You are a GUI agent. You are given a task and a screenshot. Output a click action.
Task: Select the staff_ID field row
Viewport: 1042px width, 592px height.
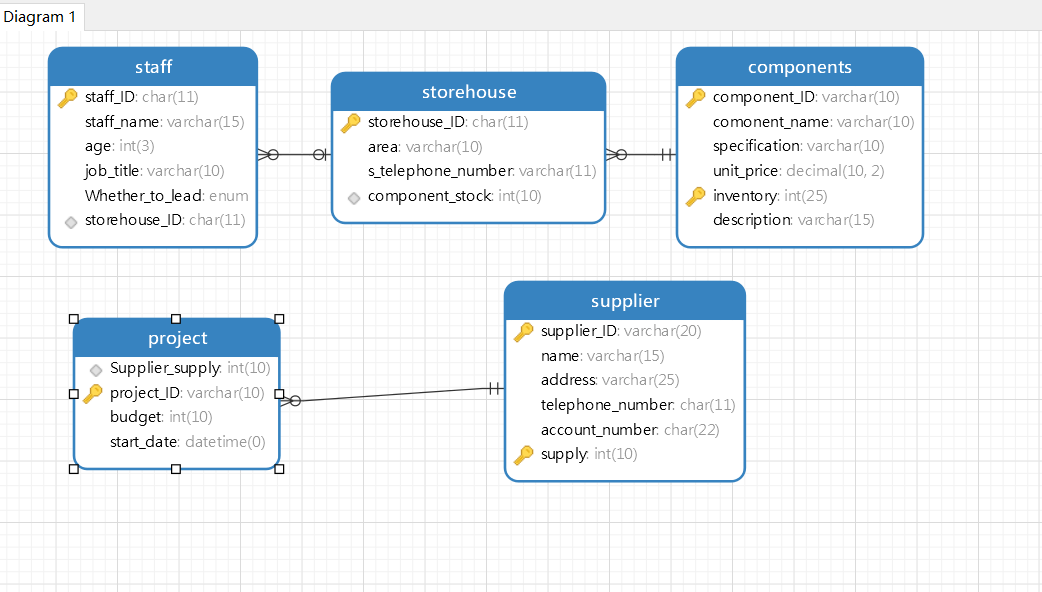[x=142, y=97]
